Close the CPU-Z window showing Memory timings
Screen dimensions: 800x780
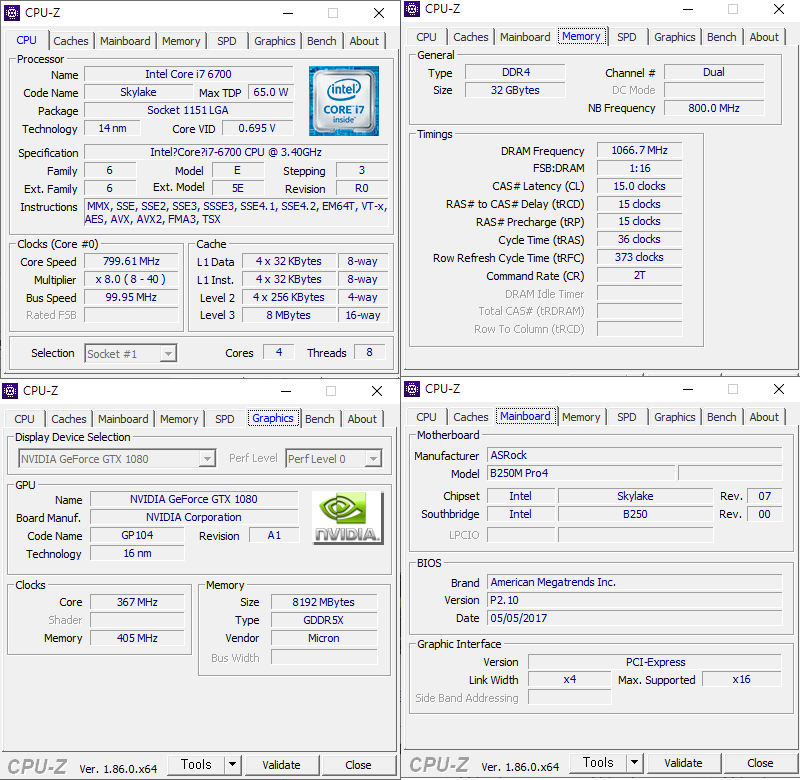pos(779,9)
